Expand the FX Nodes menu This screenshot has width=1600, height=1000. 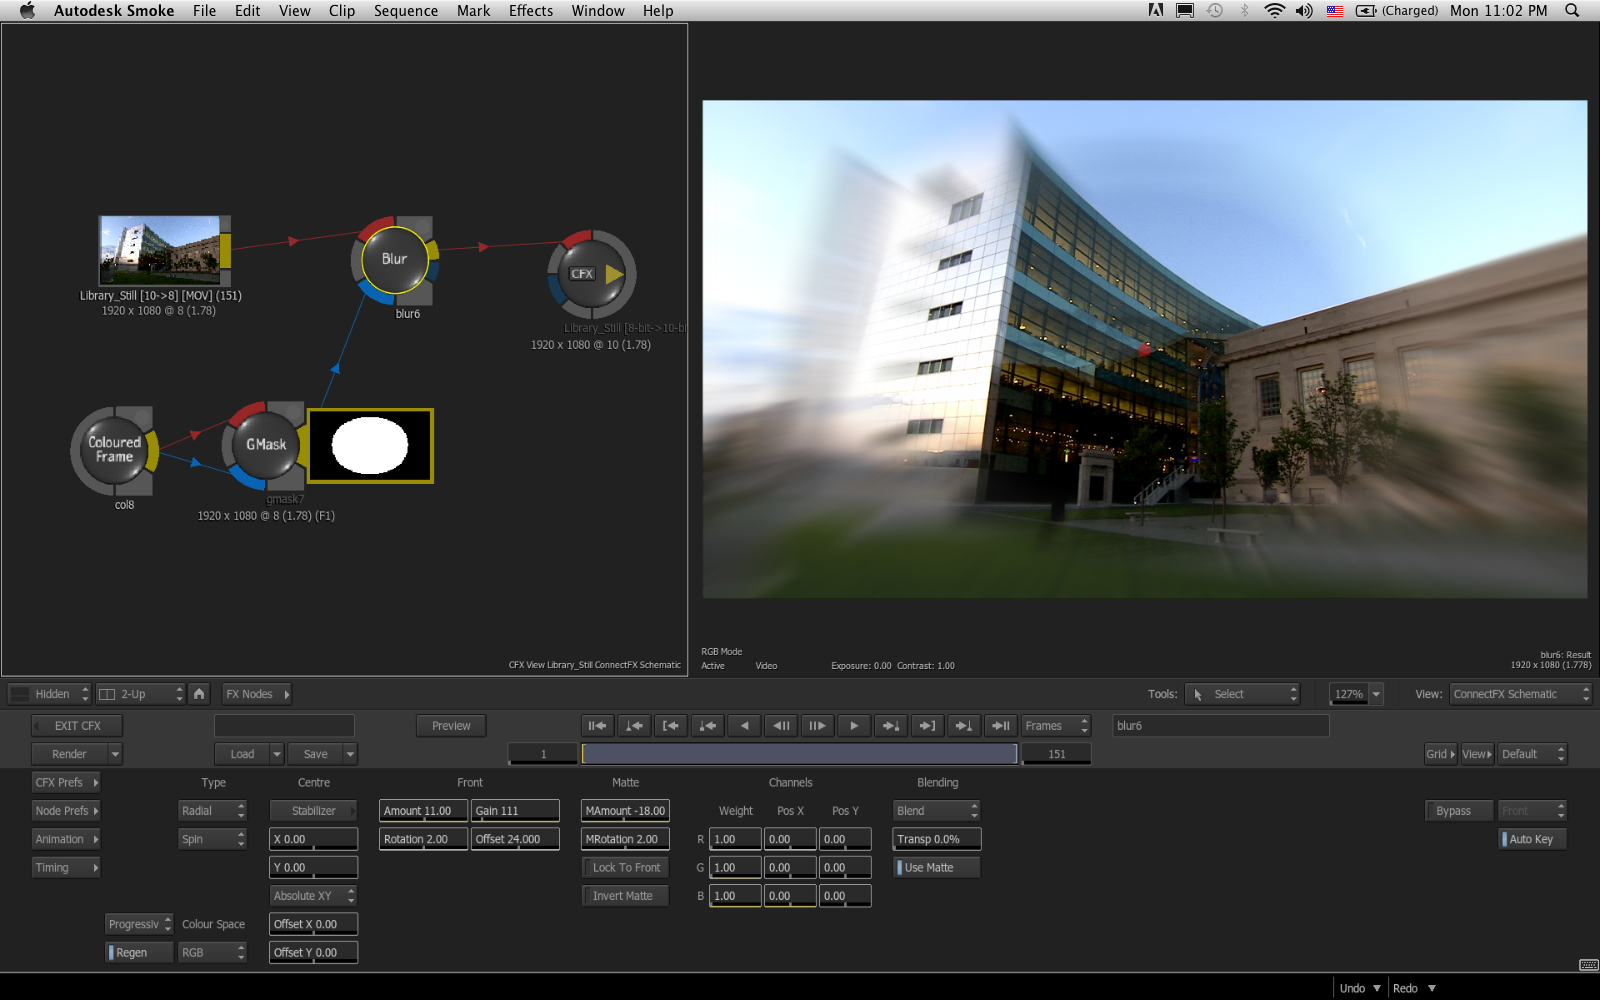[256, 694]
